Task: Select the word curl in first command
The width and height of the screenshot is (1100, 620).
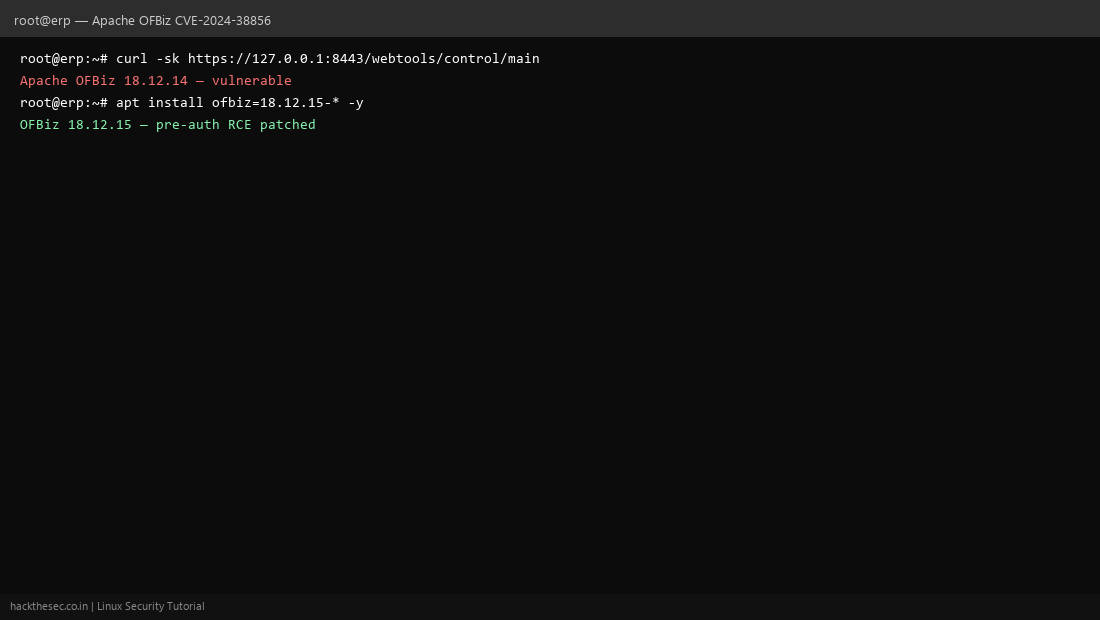Action: [132, 58]
